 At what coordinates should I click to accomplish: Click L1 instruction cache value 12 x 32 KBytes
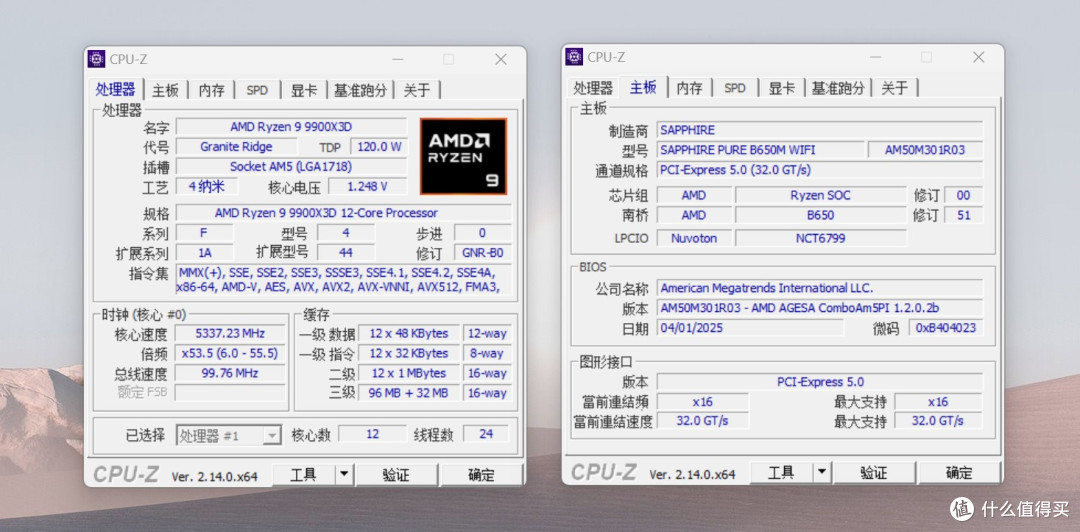[408, 354]
